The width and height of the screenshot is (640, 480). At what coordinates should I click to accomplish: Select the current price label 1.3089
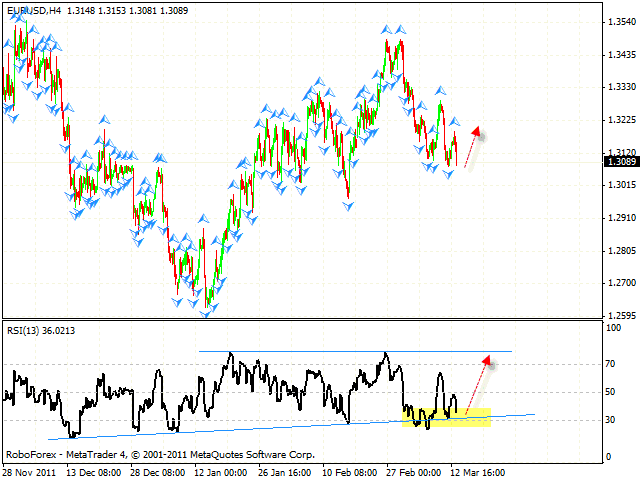[618, 160]
